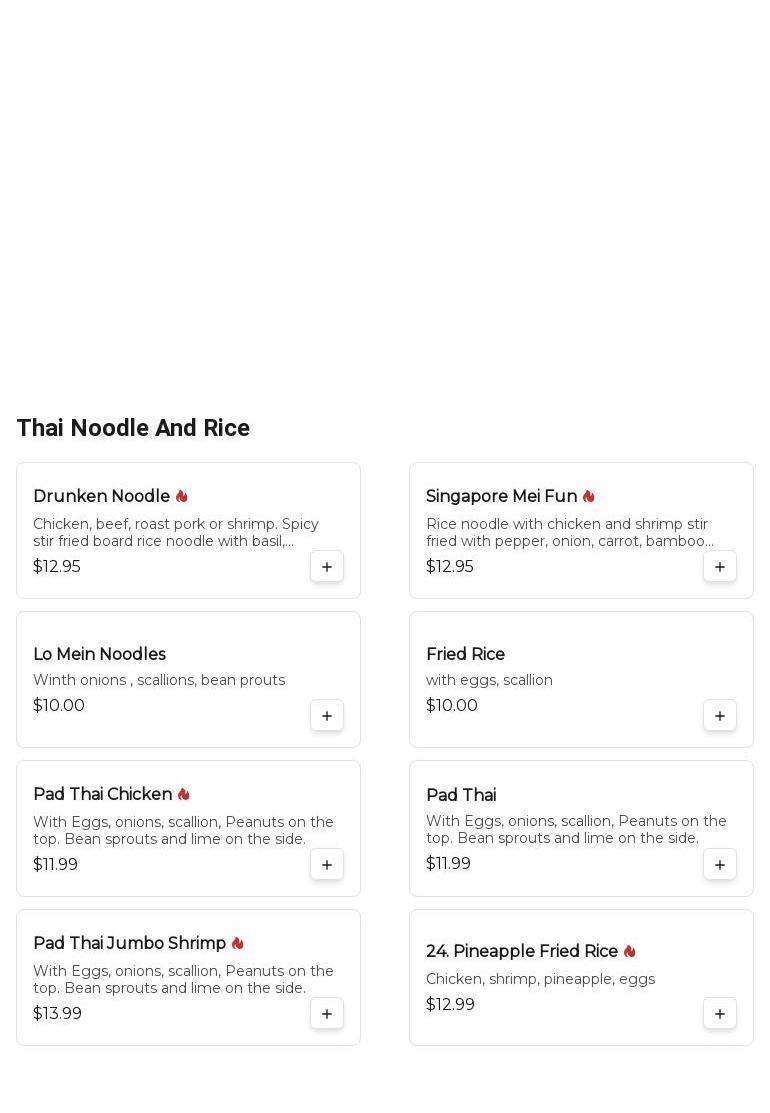Image resolution: width=770 pixels, height=1113 pixels.
Task: Open the Fried Rice menu card
Action: click(x=581, y=679)
